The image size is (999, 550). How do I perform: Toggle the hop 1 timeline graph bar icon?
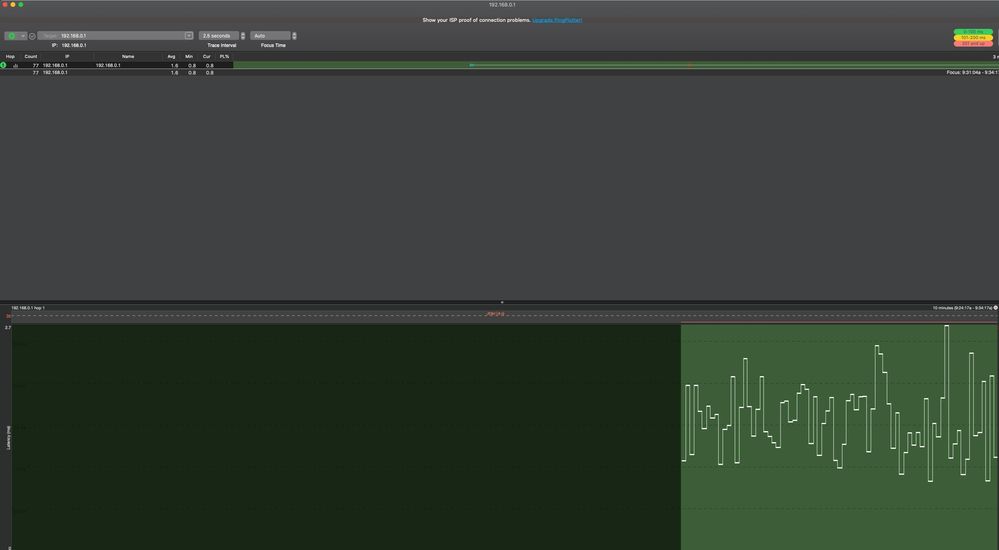click(x=15, y=65)
